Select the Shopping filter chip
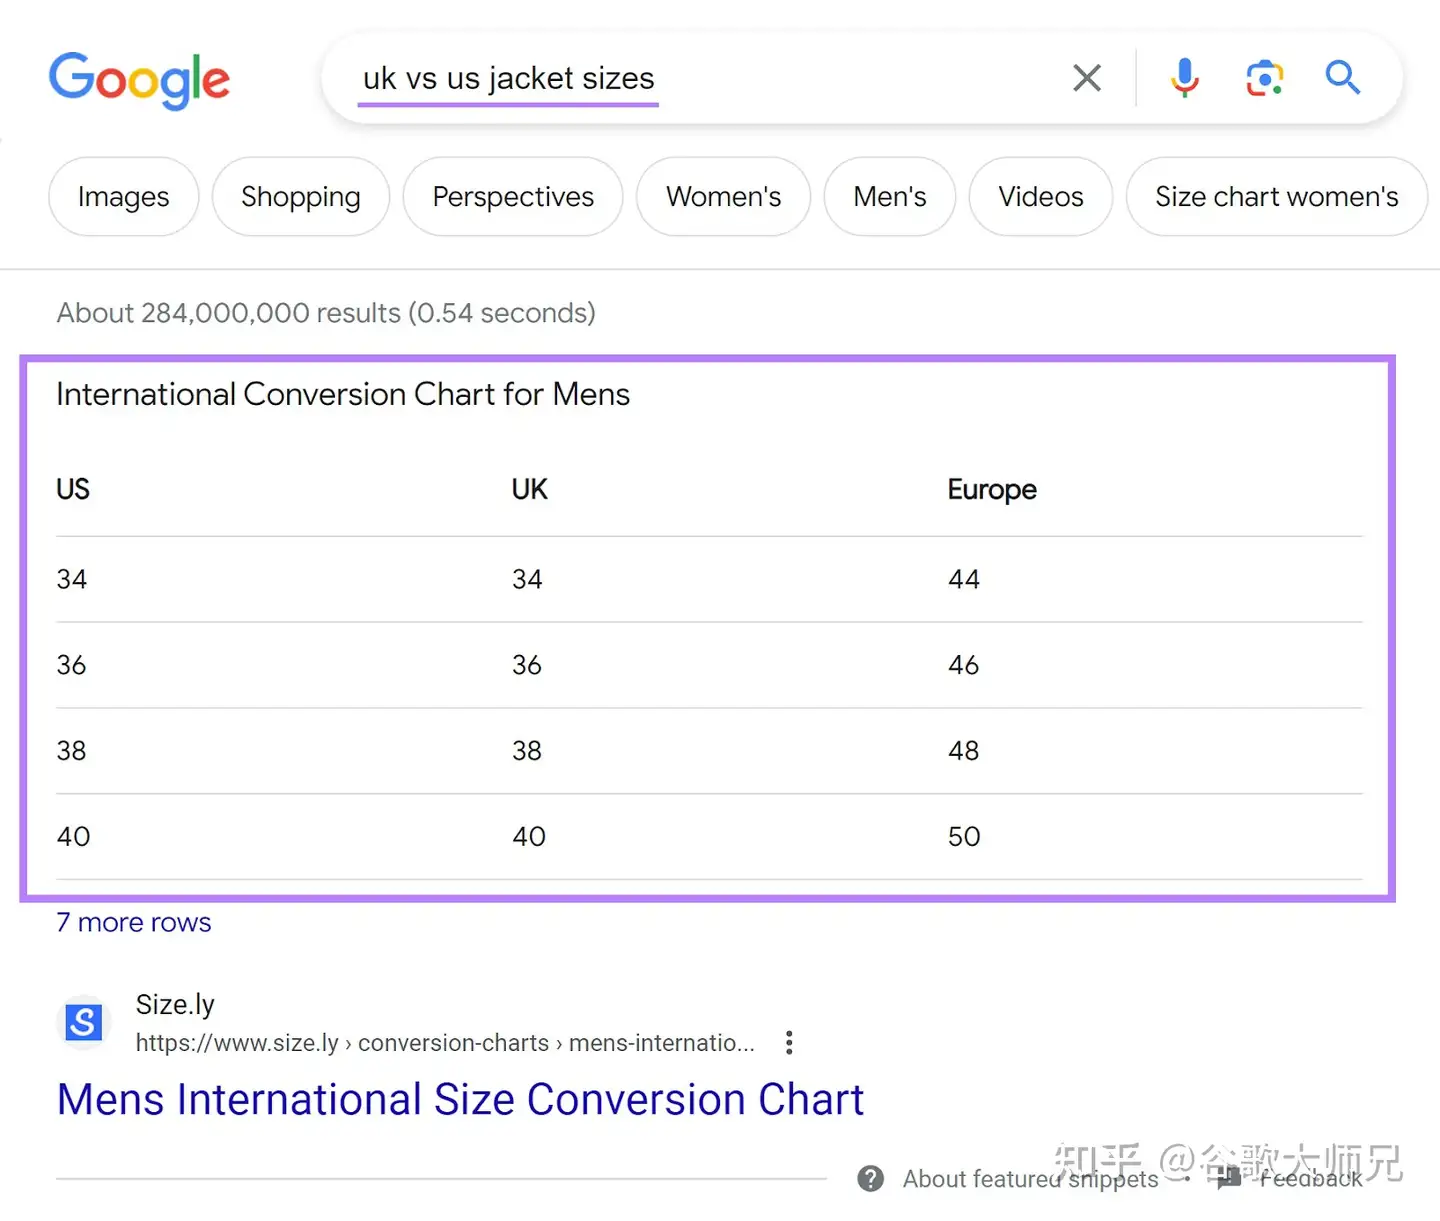Viewport: 1440px width, 1221px height. click(x=301, y=197)
